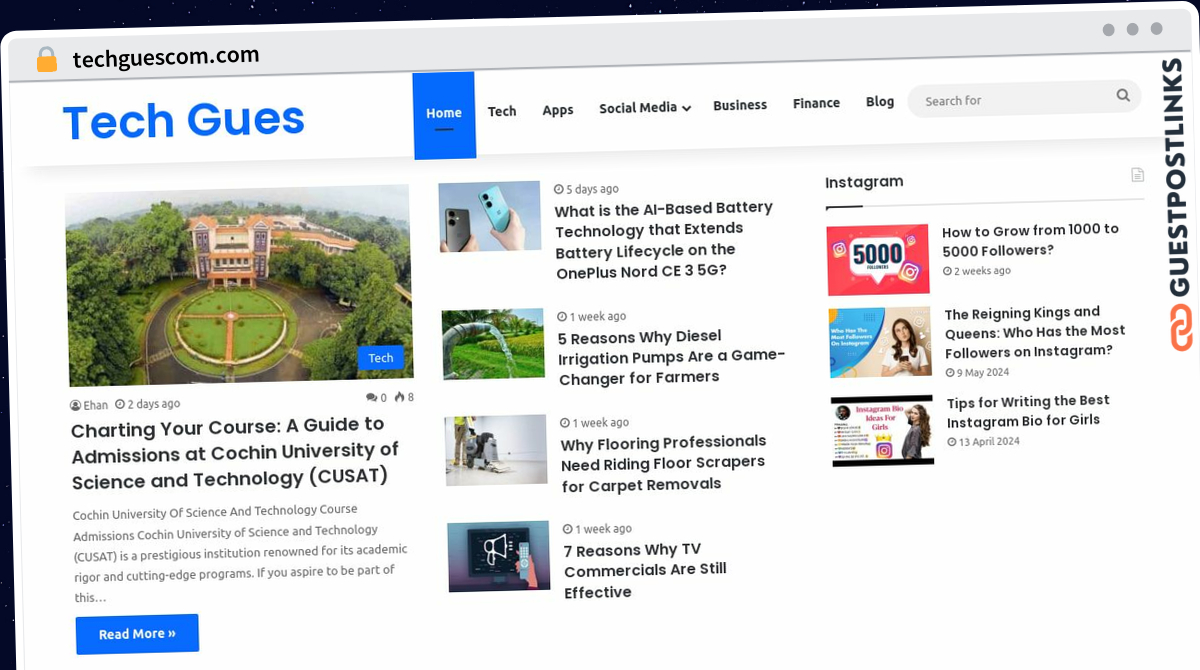
Task: Click the CUSAT article excerpt paragraph
Action: [x=240, y=553]
